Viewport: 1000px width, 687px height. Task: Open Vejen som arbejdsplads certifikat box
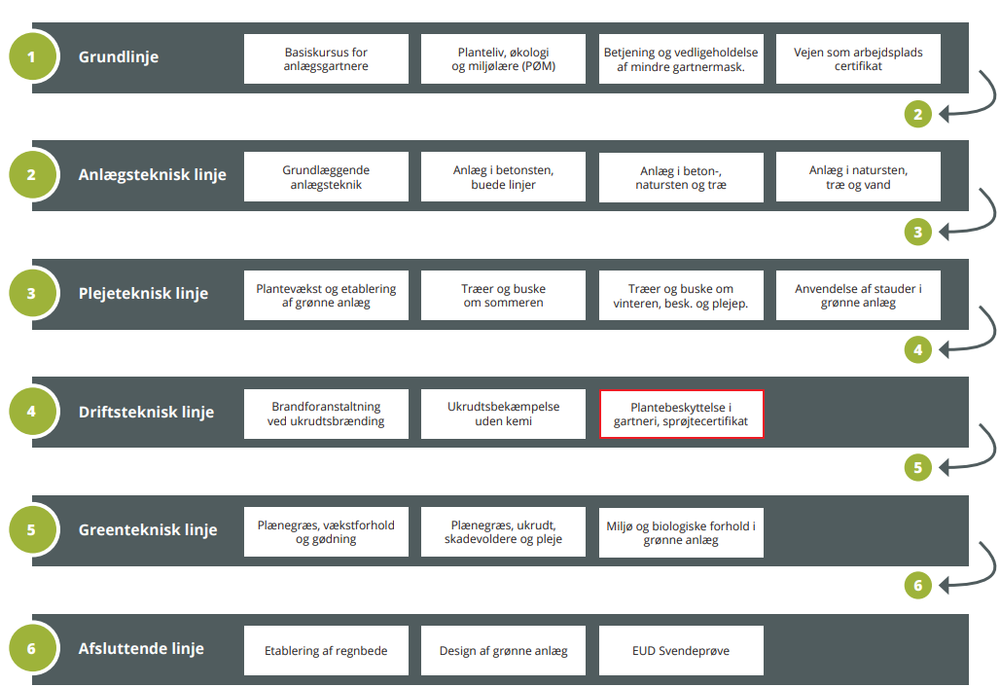858,59
